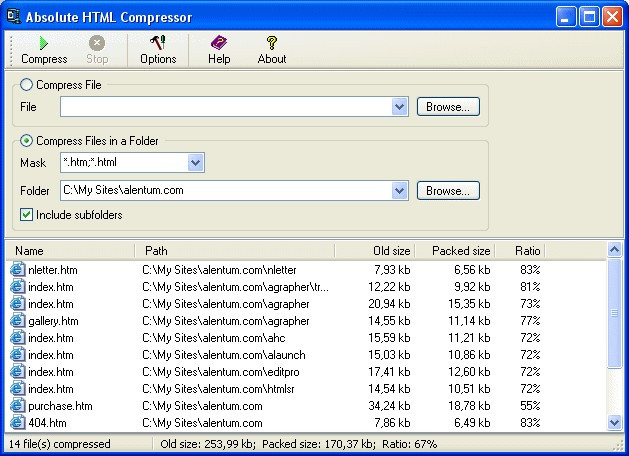Select Compress Files in a Folder option
Screen dimensions: 629x456
(x=26, y=141)
